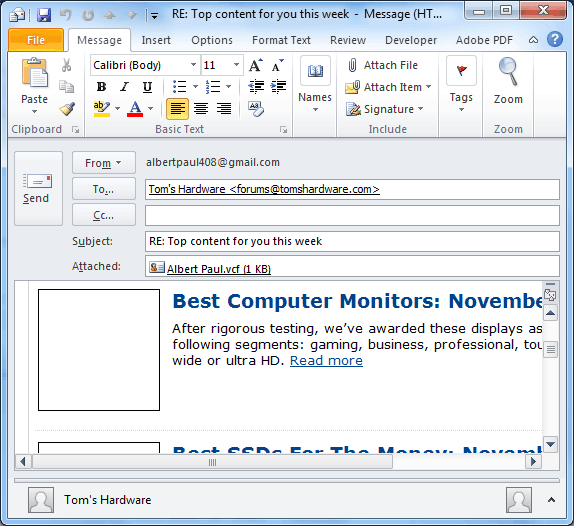
Task: Open the Tags flag menu
Action: pyautogui.click(x=461, y=85)
